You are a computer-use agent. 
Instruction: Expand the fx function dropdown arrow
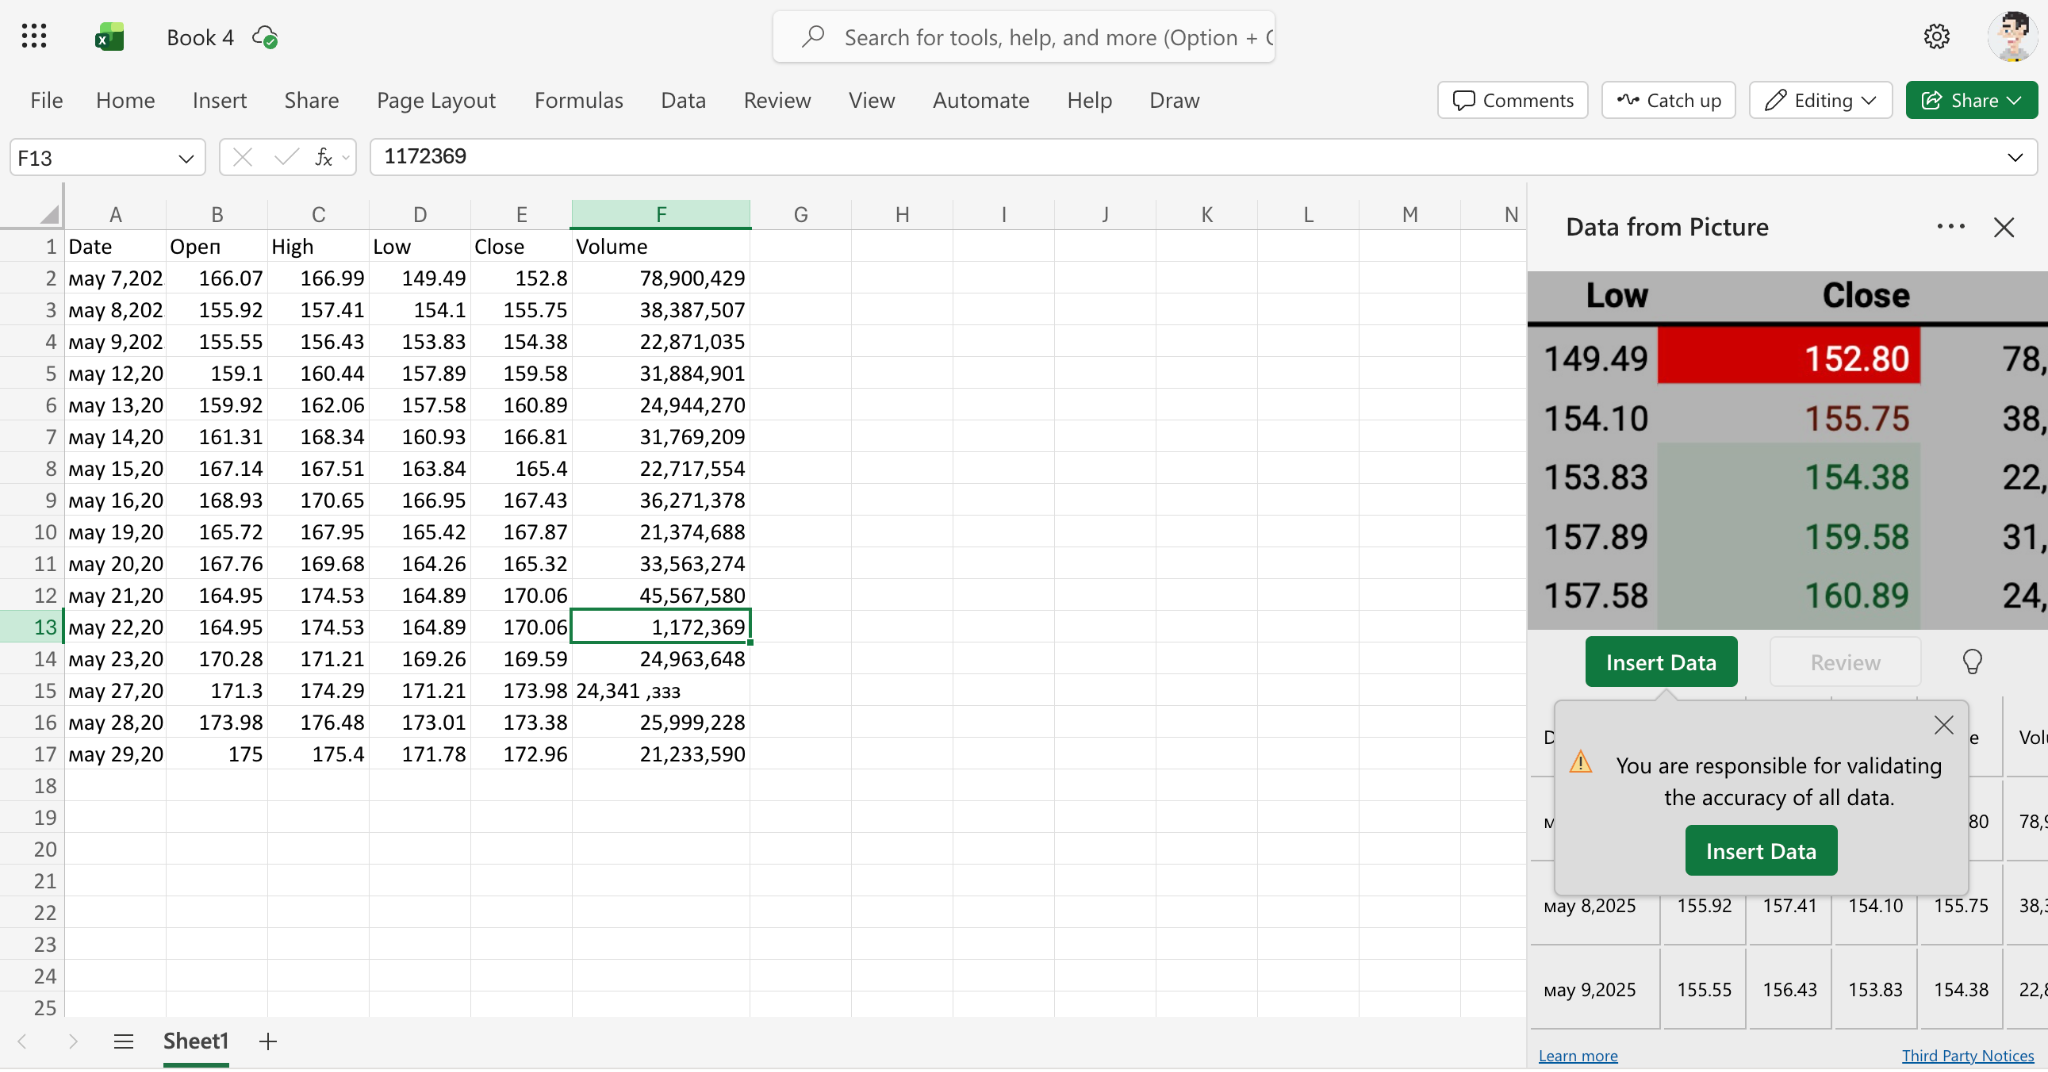click(345, 158)
